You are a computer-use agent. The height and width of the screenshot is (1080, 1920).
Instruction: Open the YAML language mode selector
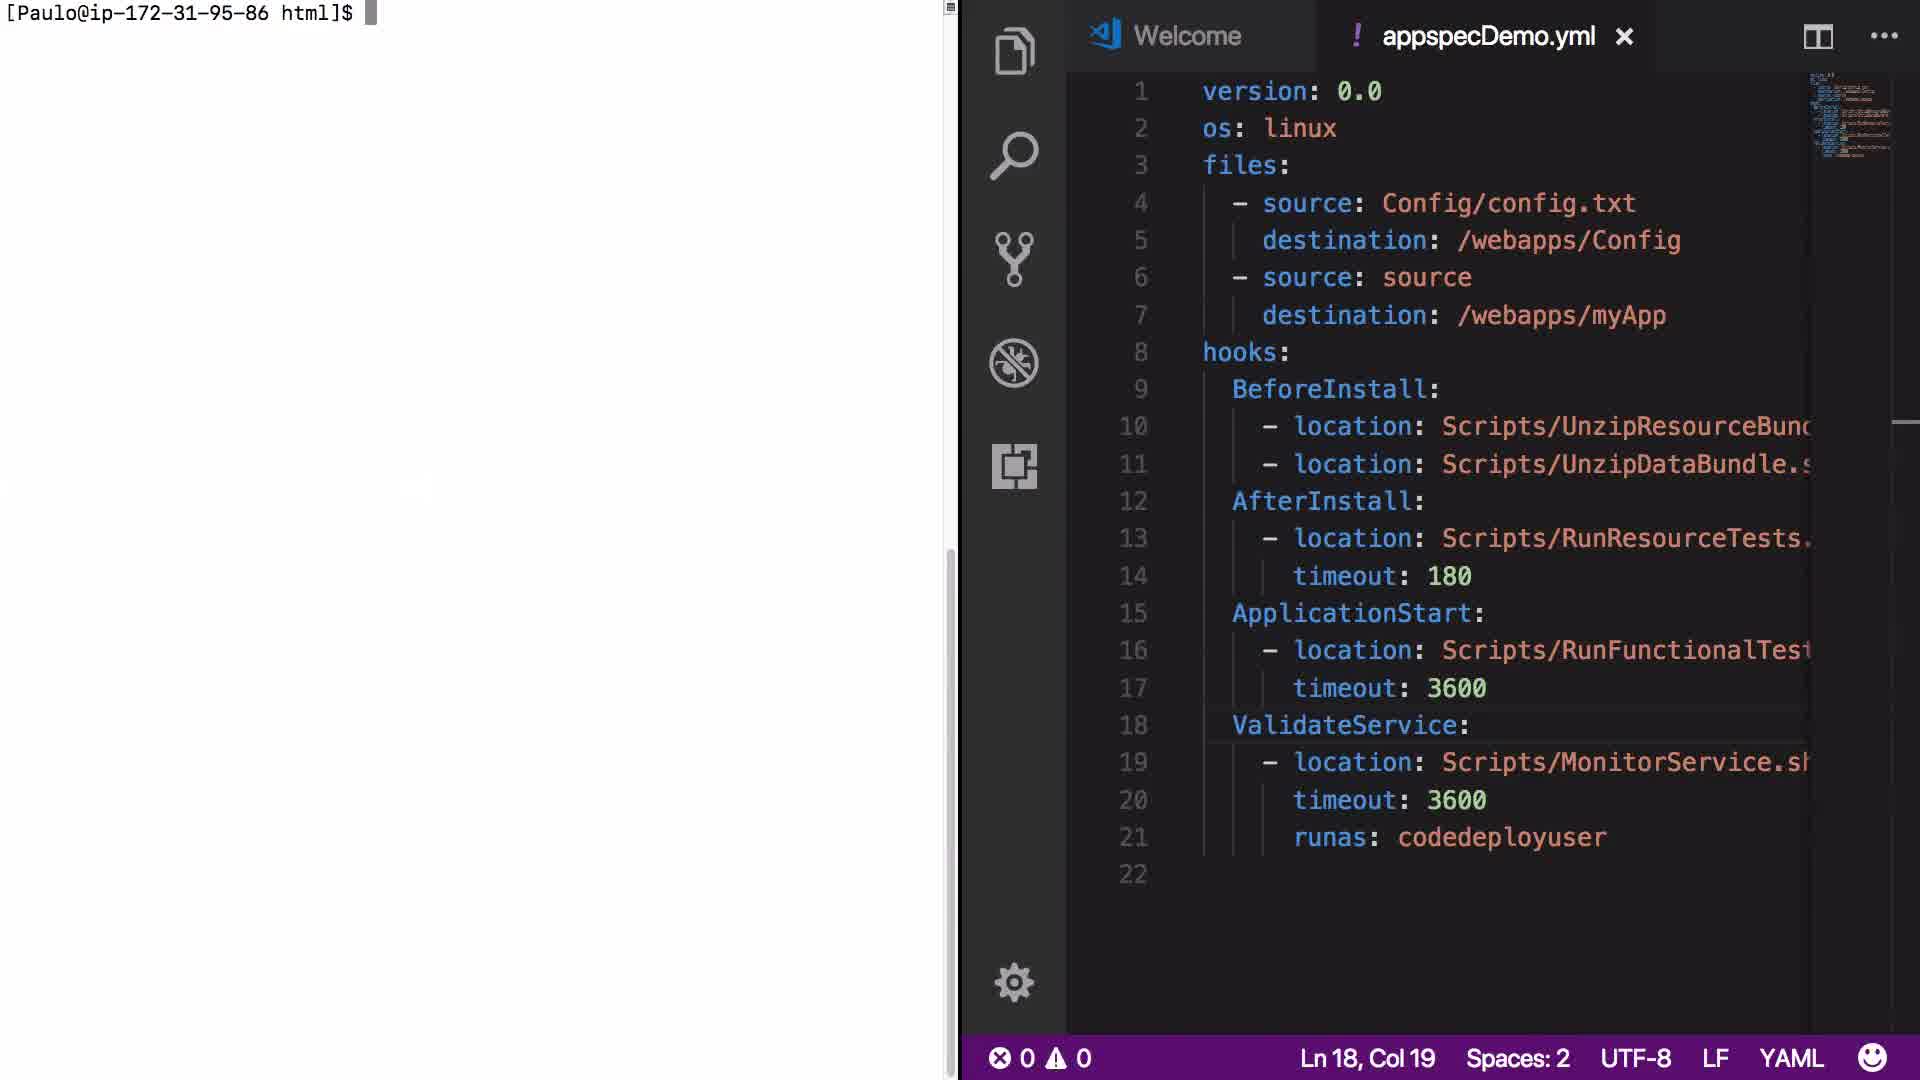(1791, 1058)
